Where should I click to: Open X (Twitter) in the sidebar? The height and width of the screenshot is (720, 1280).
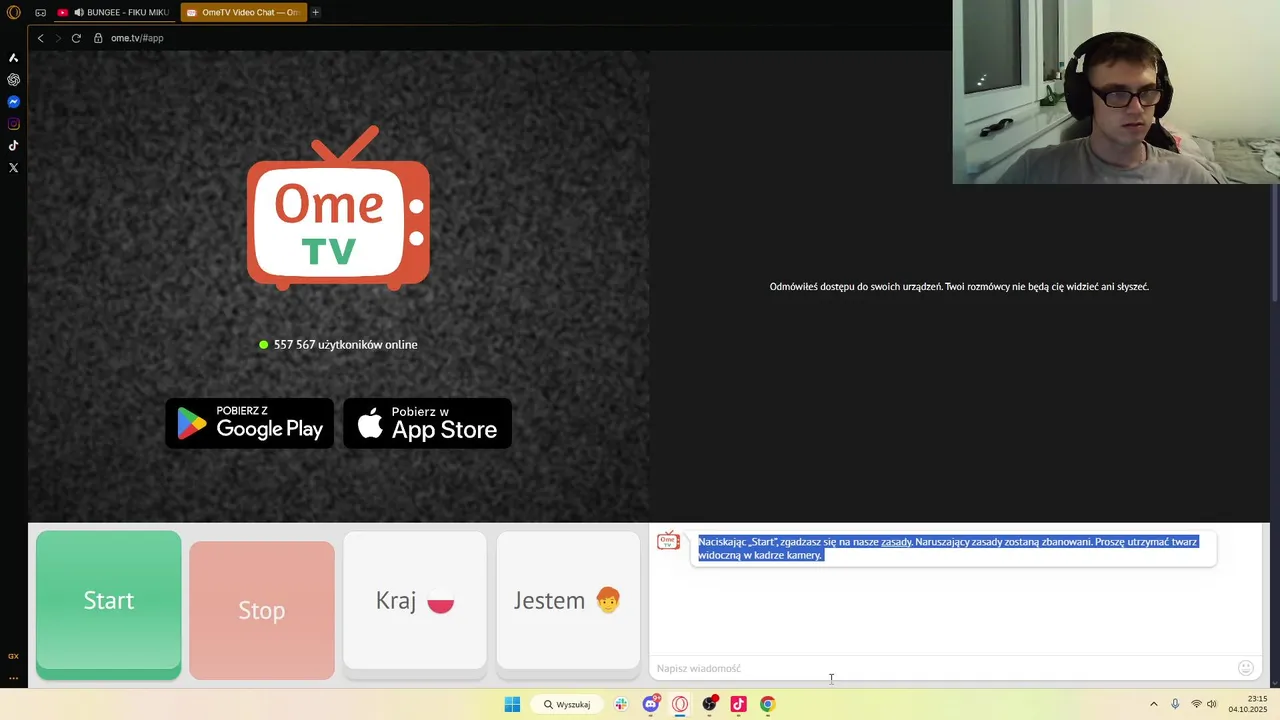[13, 168]
